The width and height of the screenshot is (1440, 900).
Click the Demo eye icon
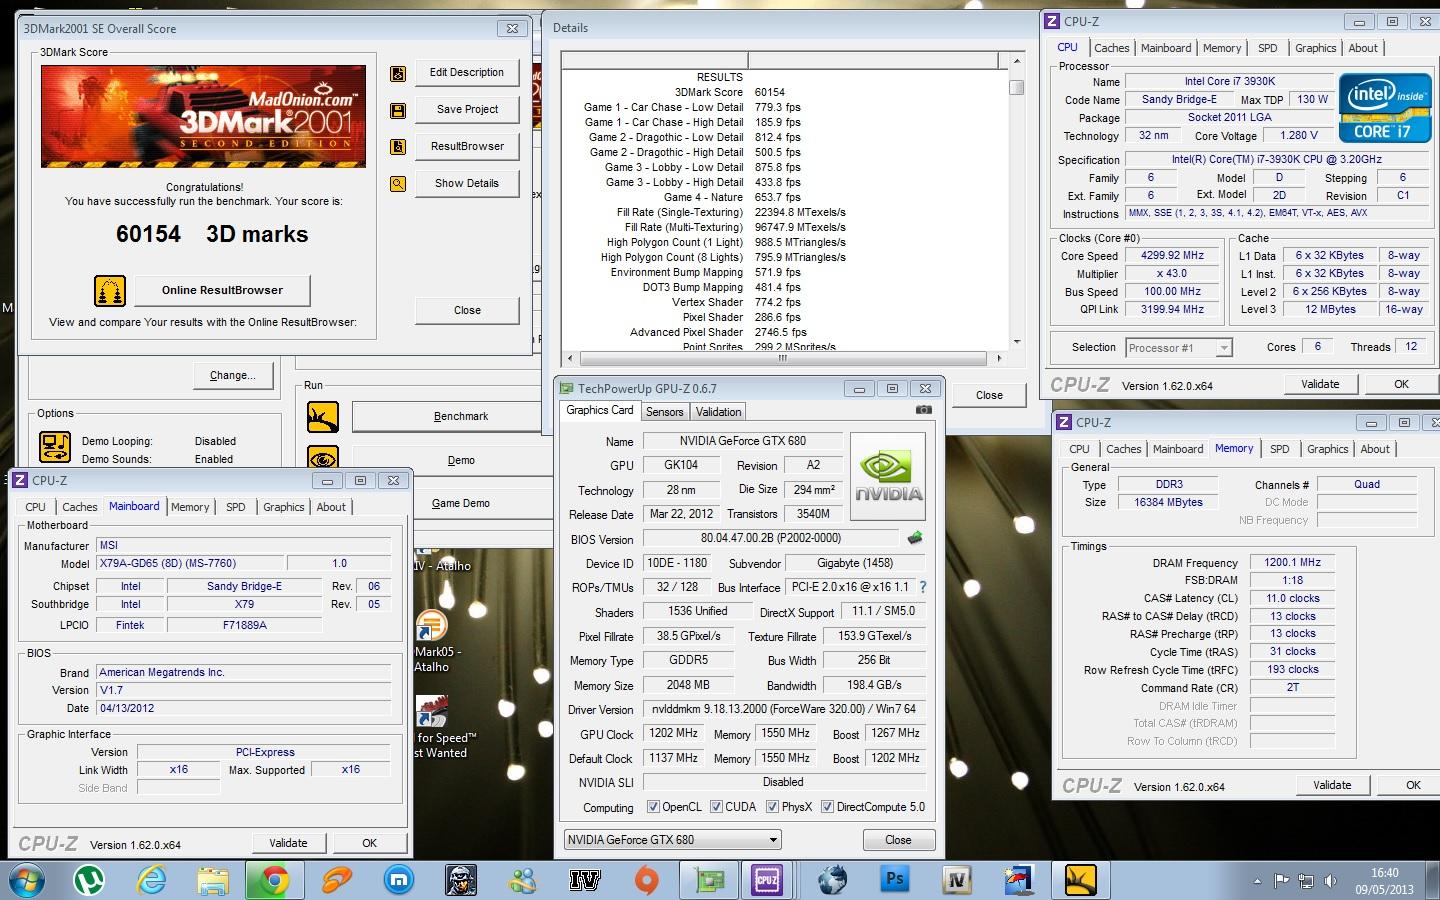pos(323,459)
